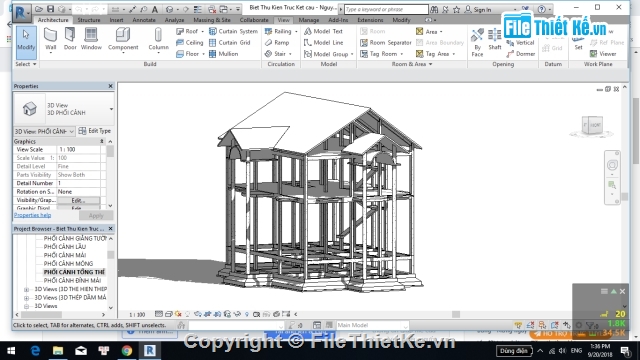This screenshot has height=360, width=640.
Task: Open Google Chrome from the taskbar
Action: pyautogui.click(x=127, y=351)
